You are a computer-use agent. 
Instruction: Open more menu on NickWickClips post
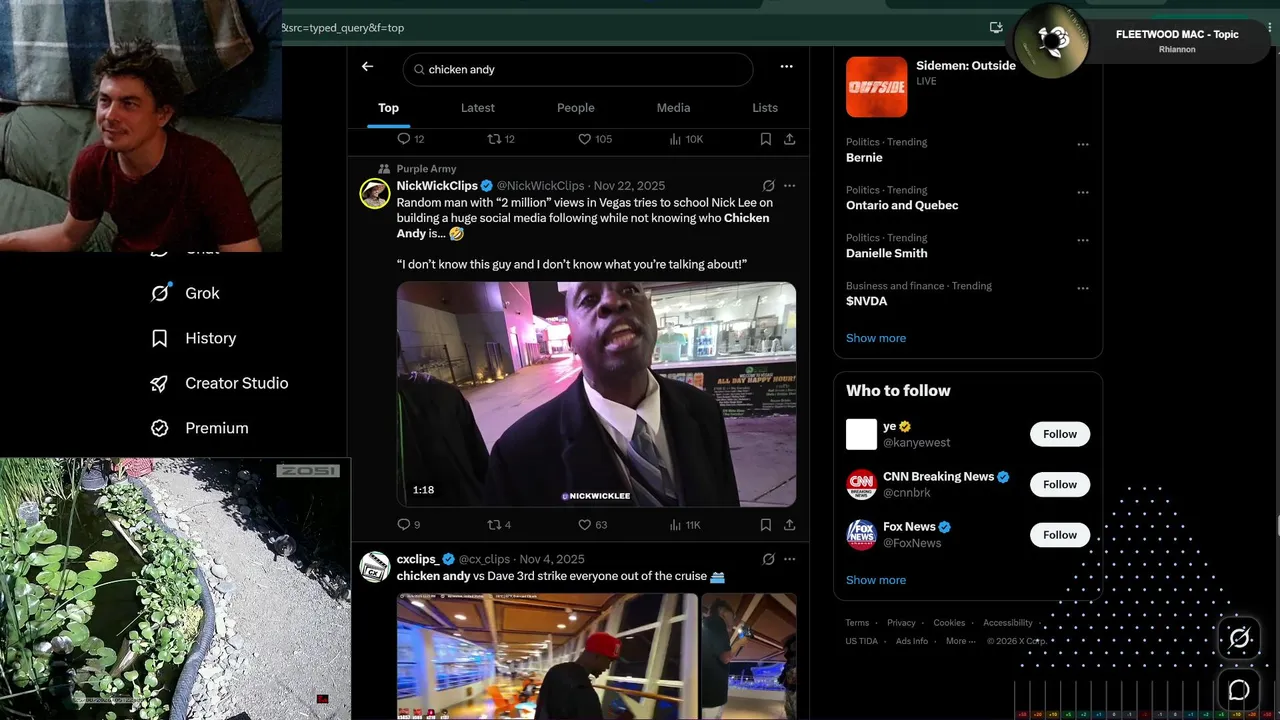click(789, 186)
